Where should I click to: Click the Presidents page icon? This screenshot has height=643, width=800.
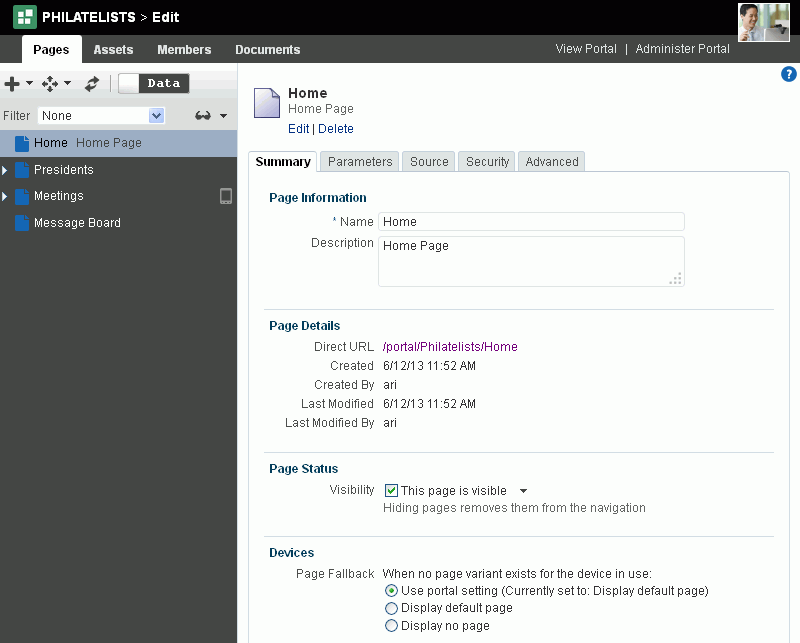coord(22,170)
